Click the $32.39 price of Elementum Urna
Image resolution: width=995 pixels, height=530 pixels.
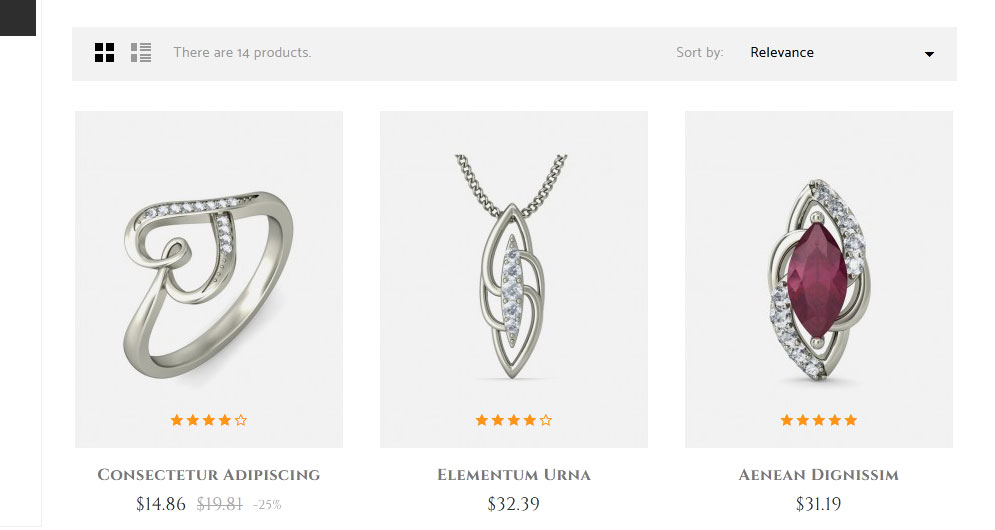(513, 504)
